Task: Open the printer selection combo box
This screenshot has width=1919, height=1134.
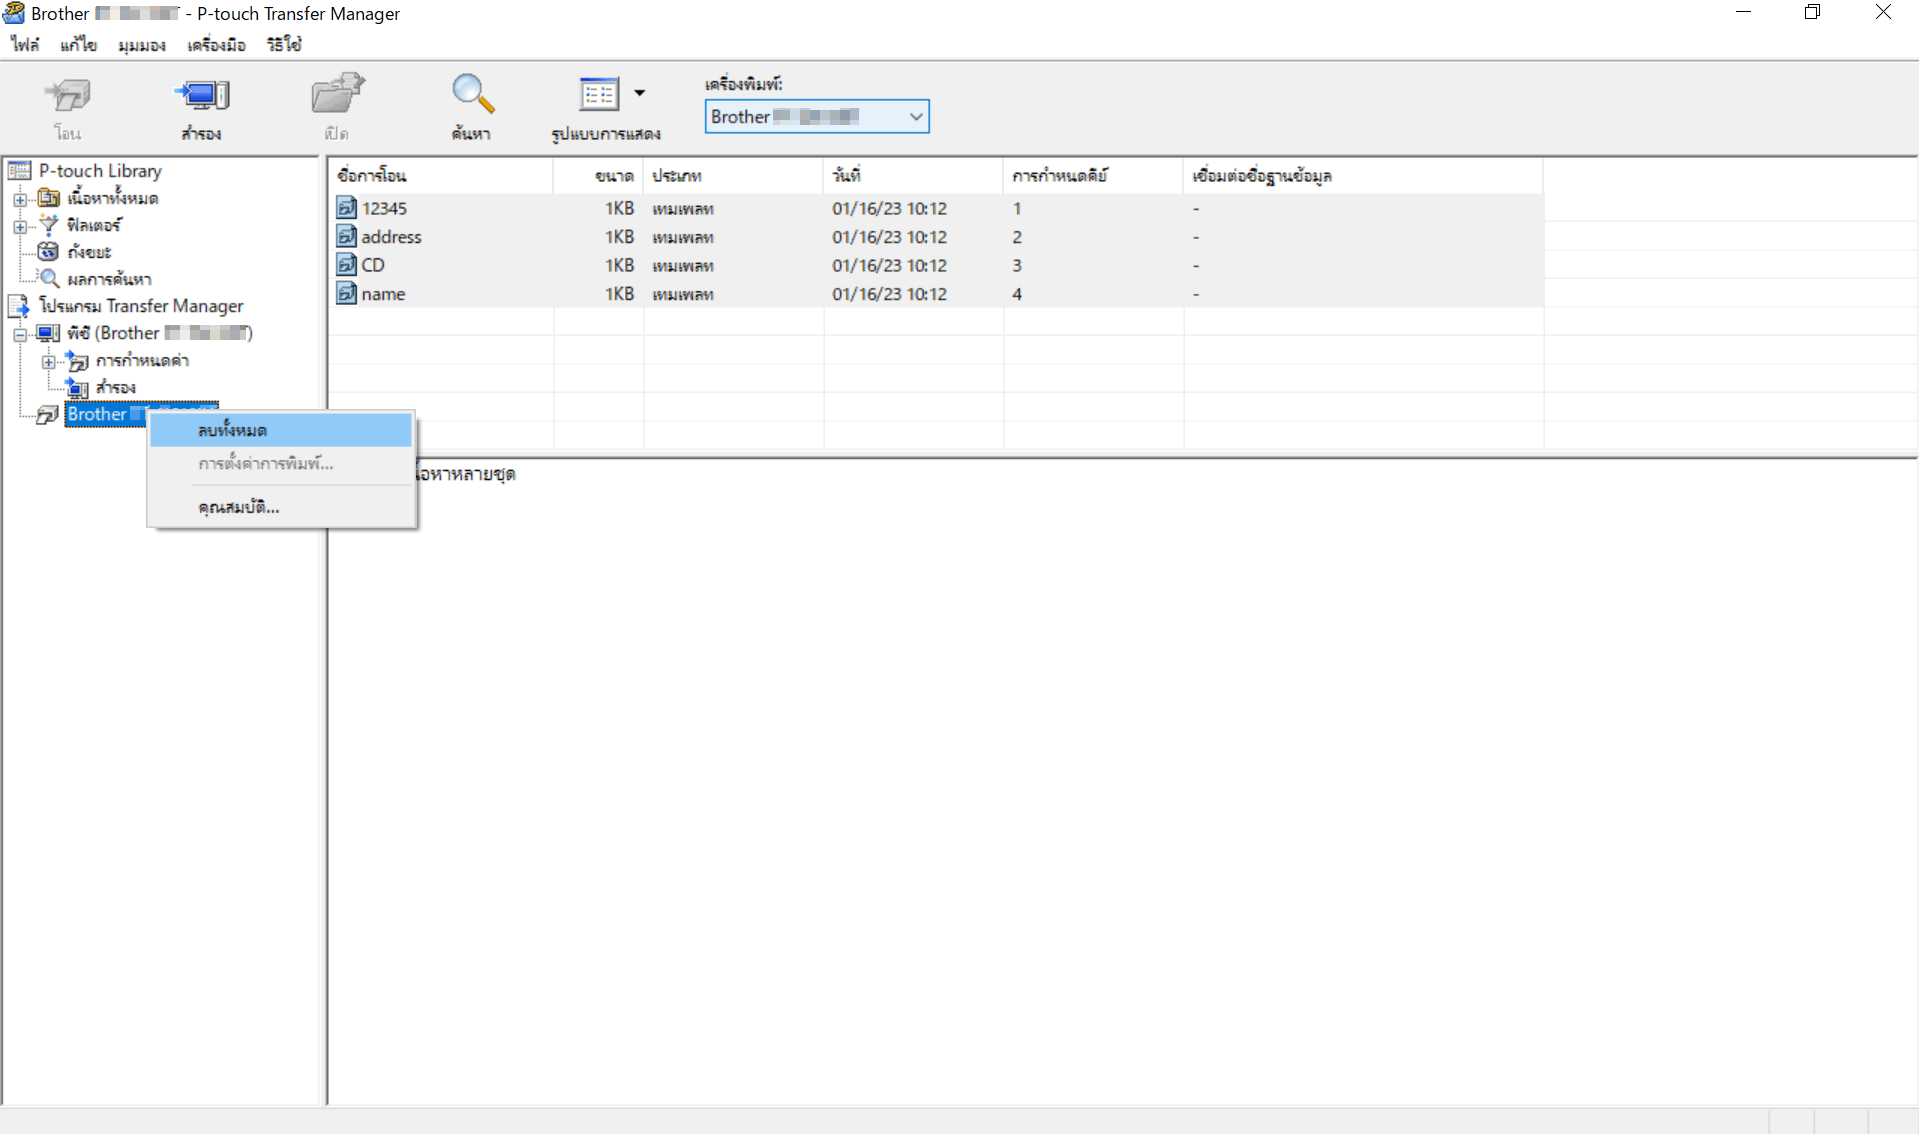Action: coord(817,116)
